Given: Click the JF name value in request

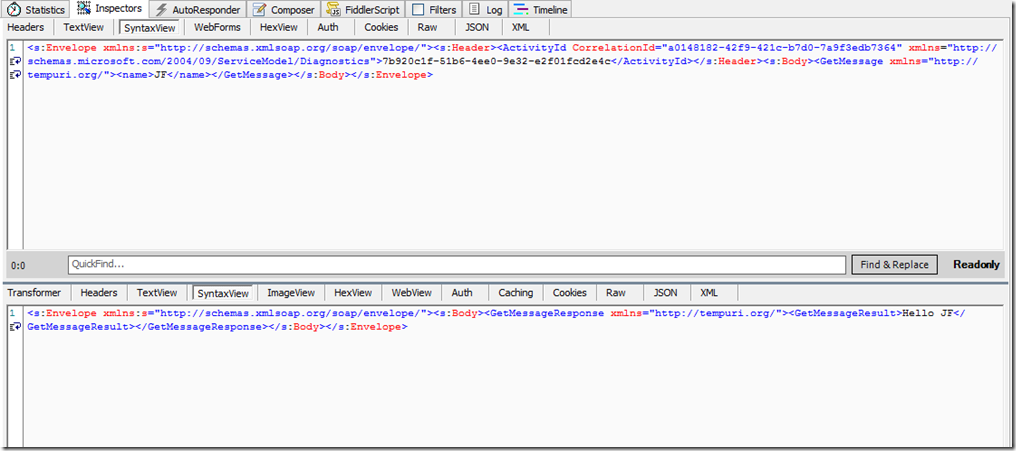Looking at the screenshot, I should (159, 75).
